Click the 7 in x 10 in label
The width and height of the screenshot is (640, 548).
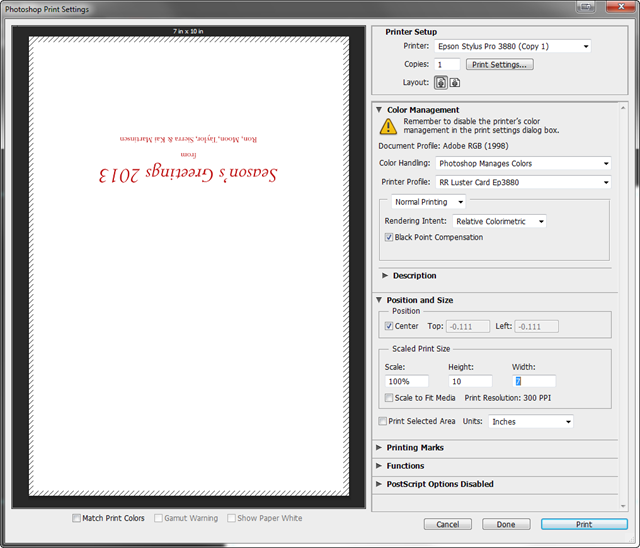(x=188, y=31)
